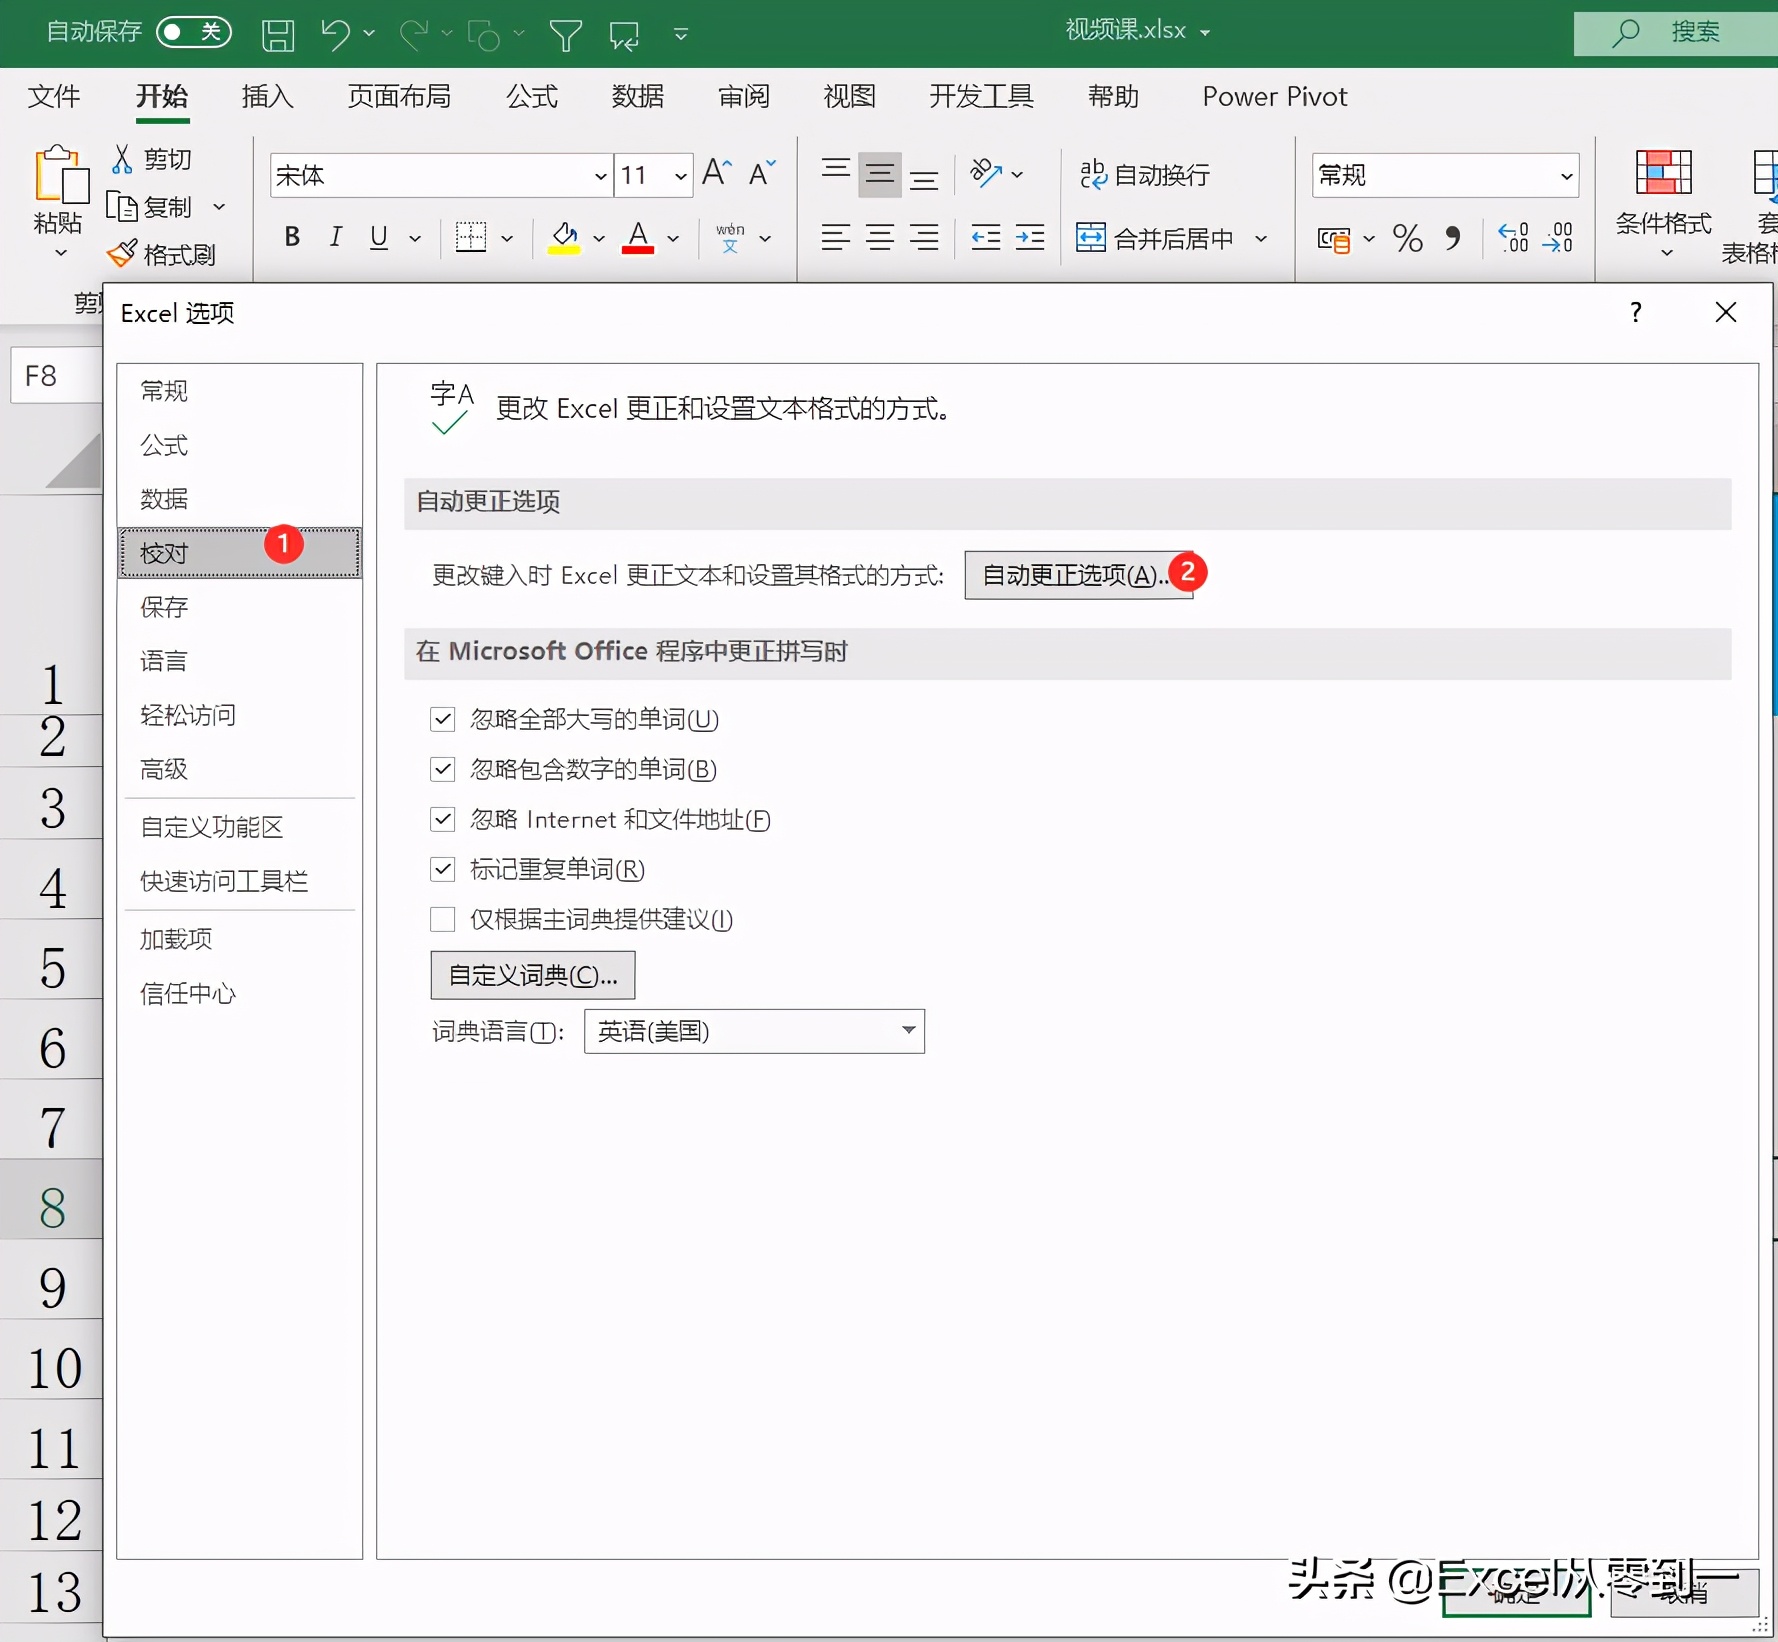1778x1642 pixels.
Task: Click 自定义词典(C) button
Action: (533, 975)
